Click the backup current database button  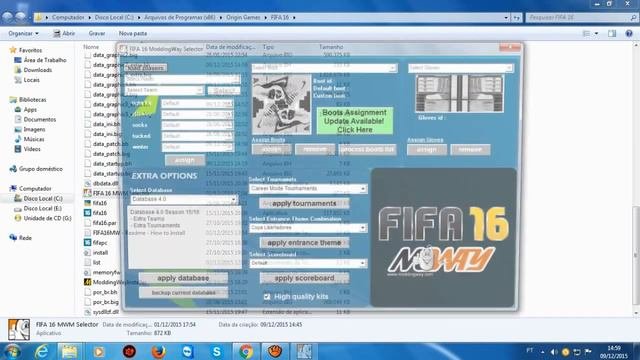click(x=183, y=293)
